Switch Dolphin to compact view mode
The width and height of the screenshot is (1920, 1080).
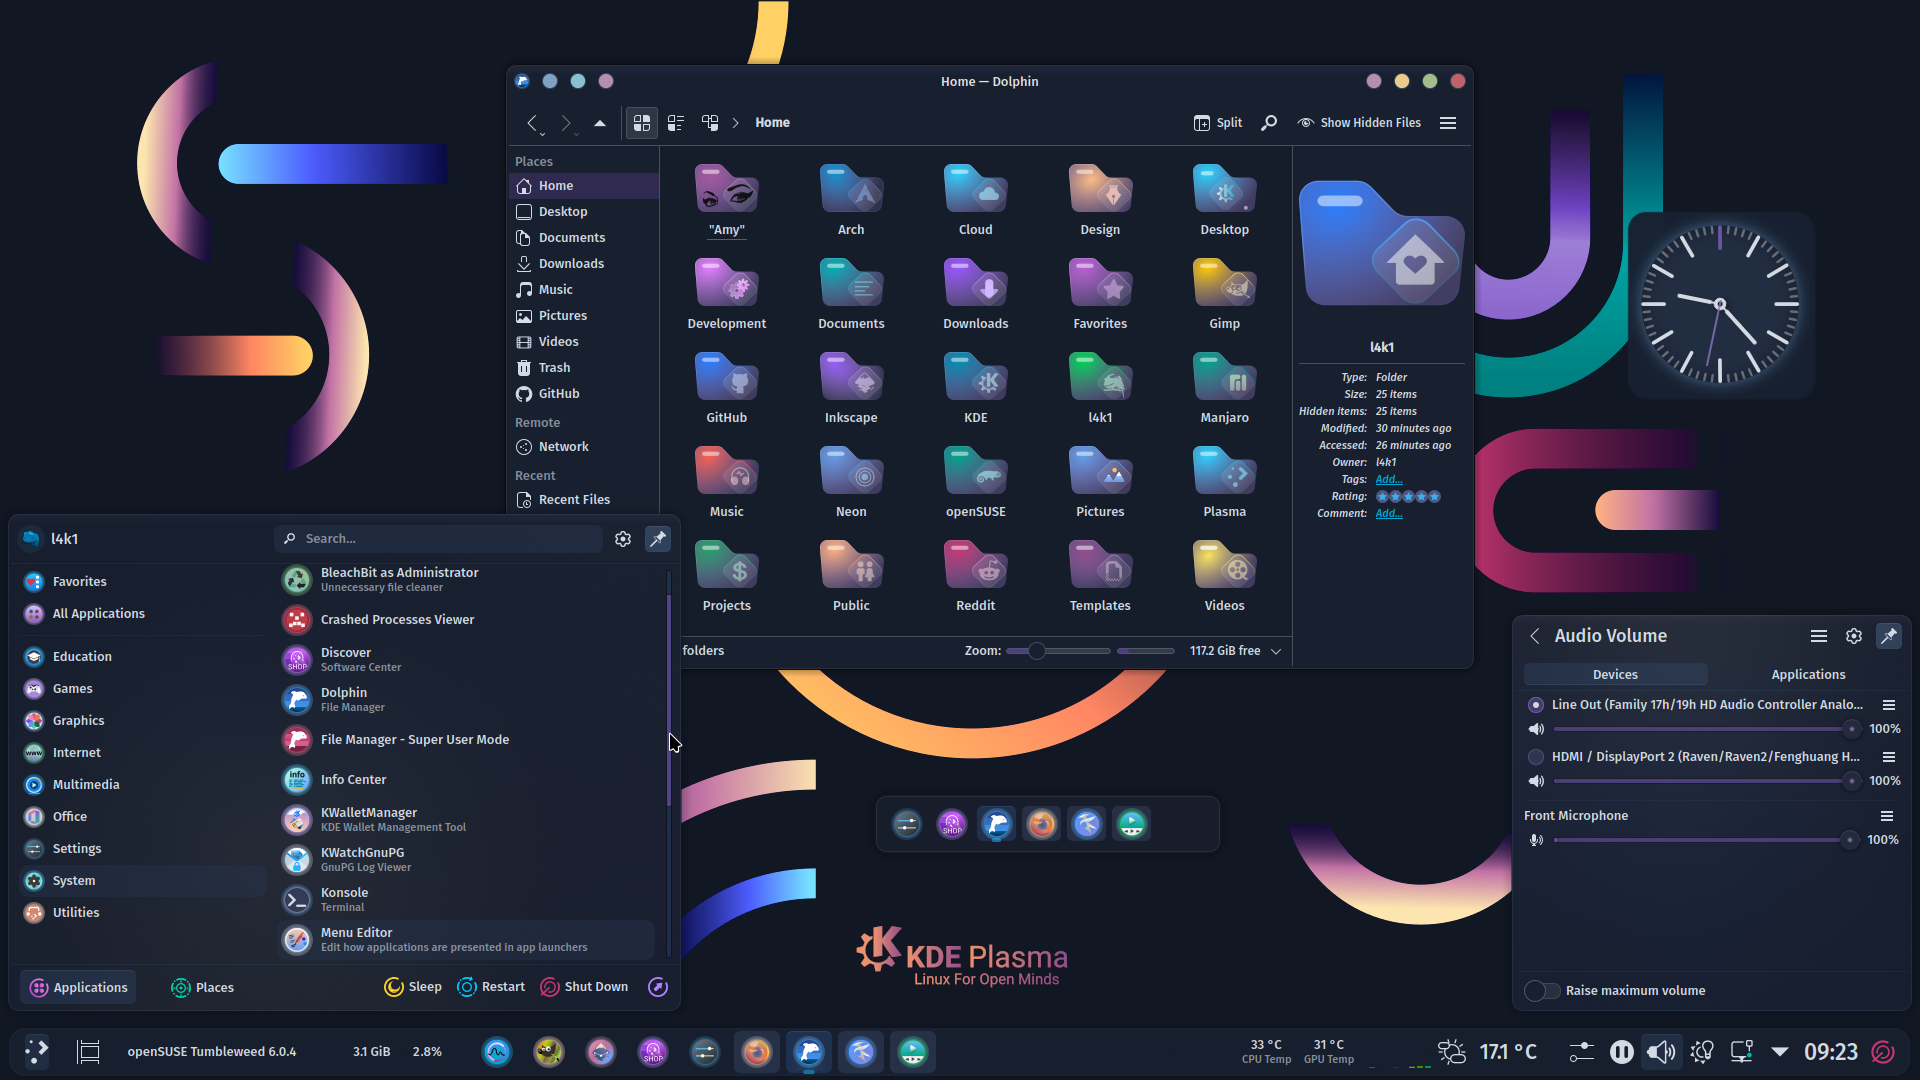pyautogui.click(x=676, y=123)
